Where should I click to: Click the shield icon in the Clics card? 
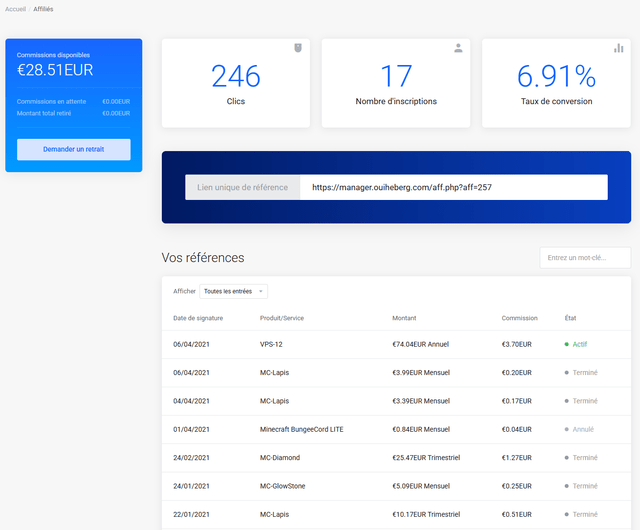(297, 48)
